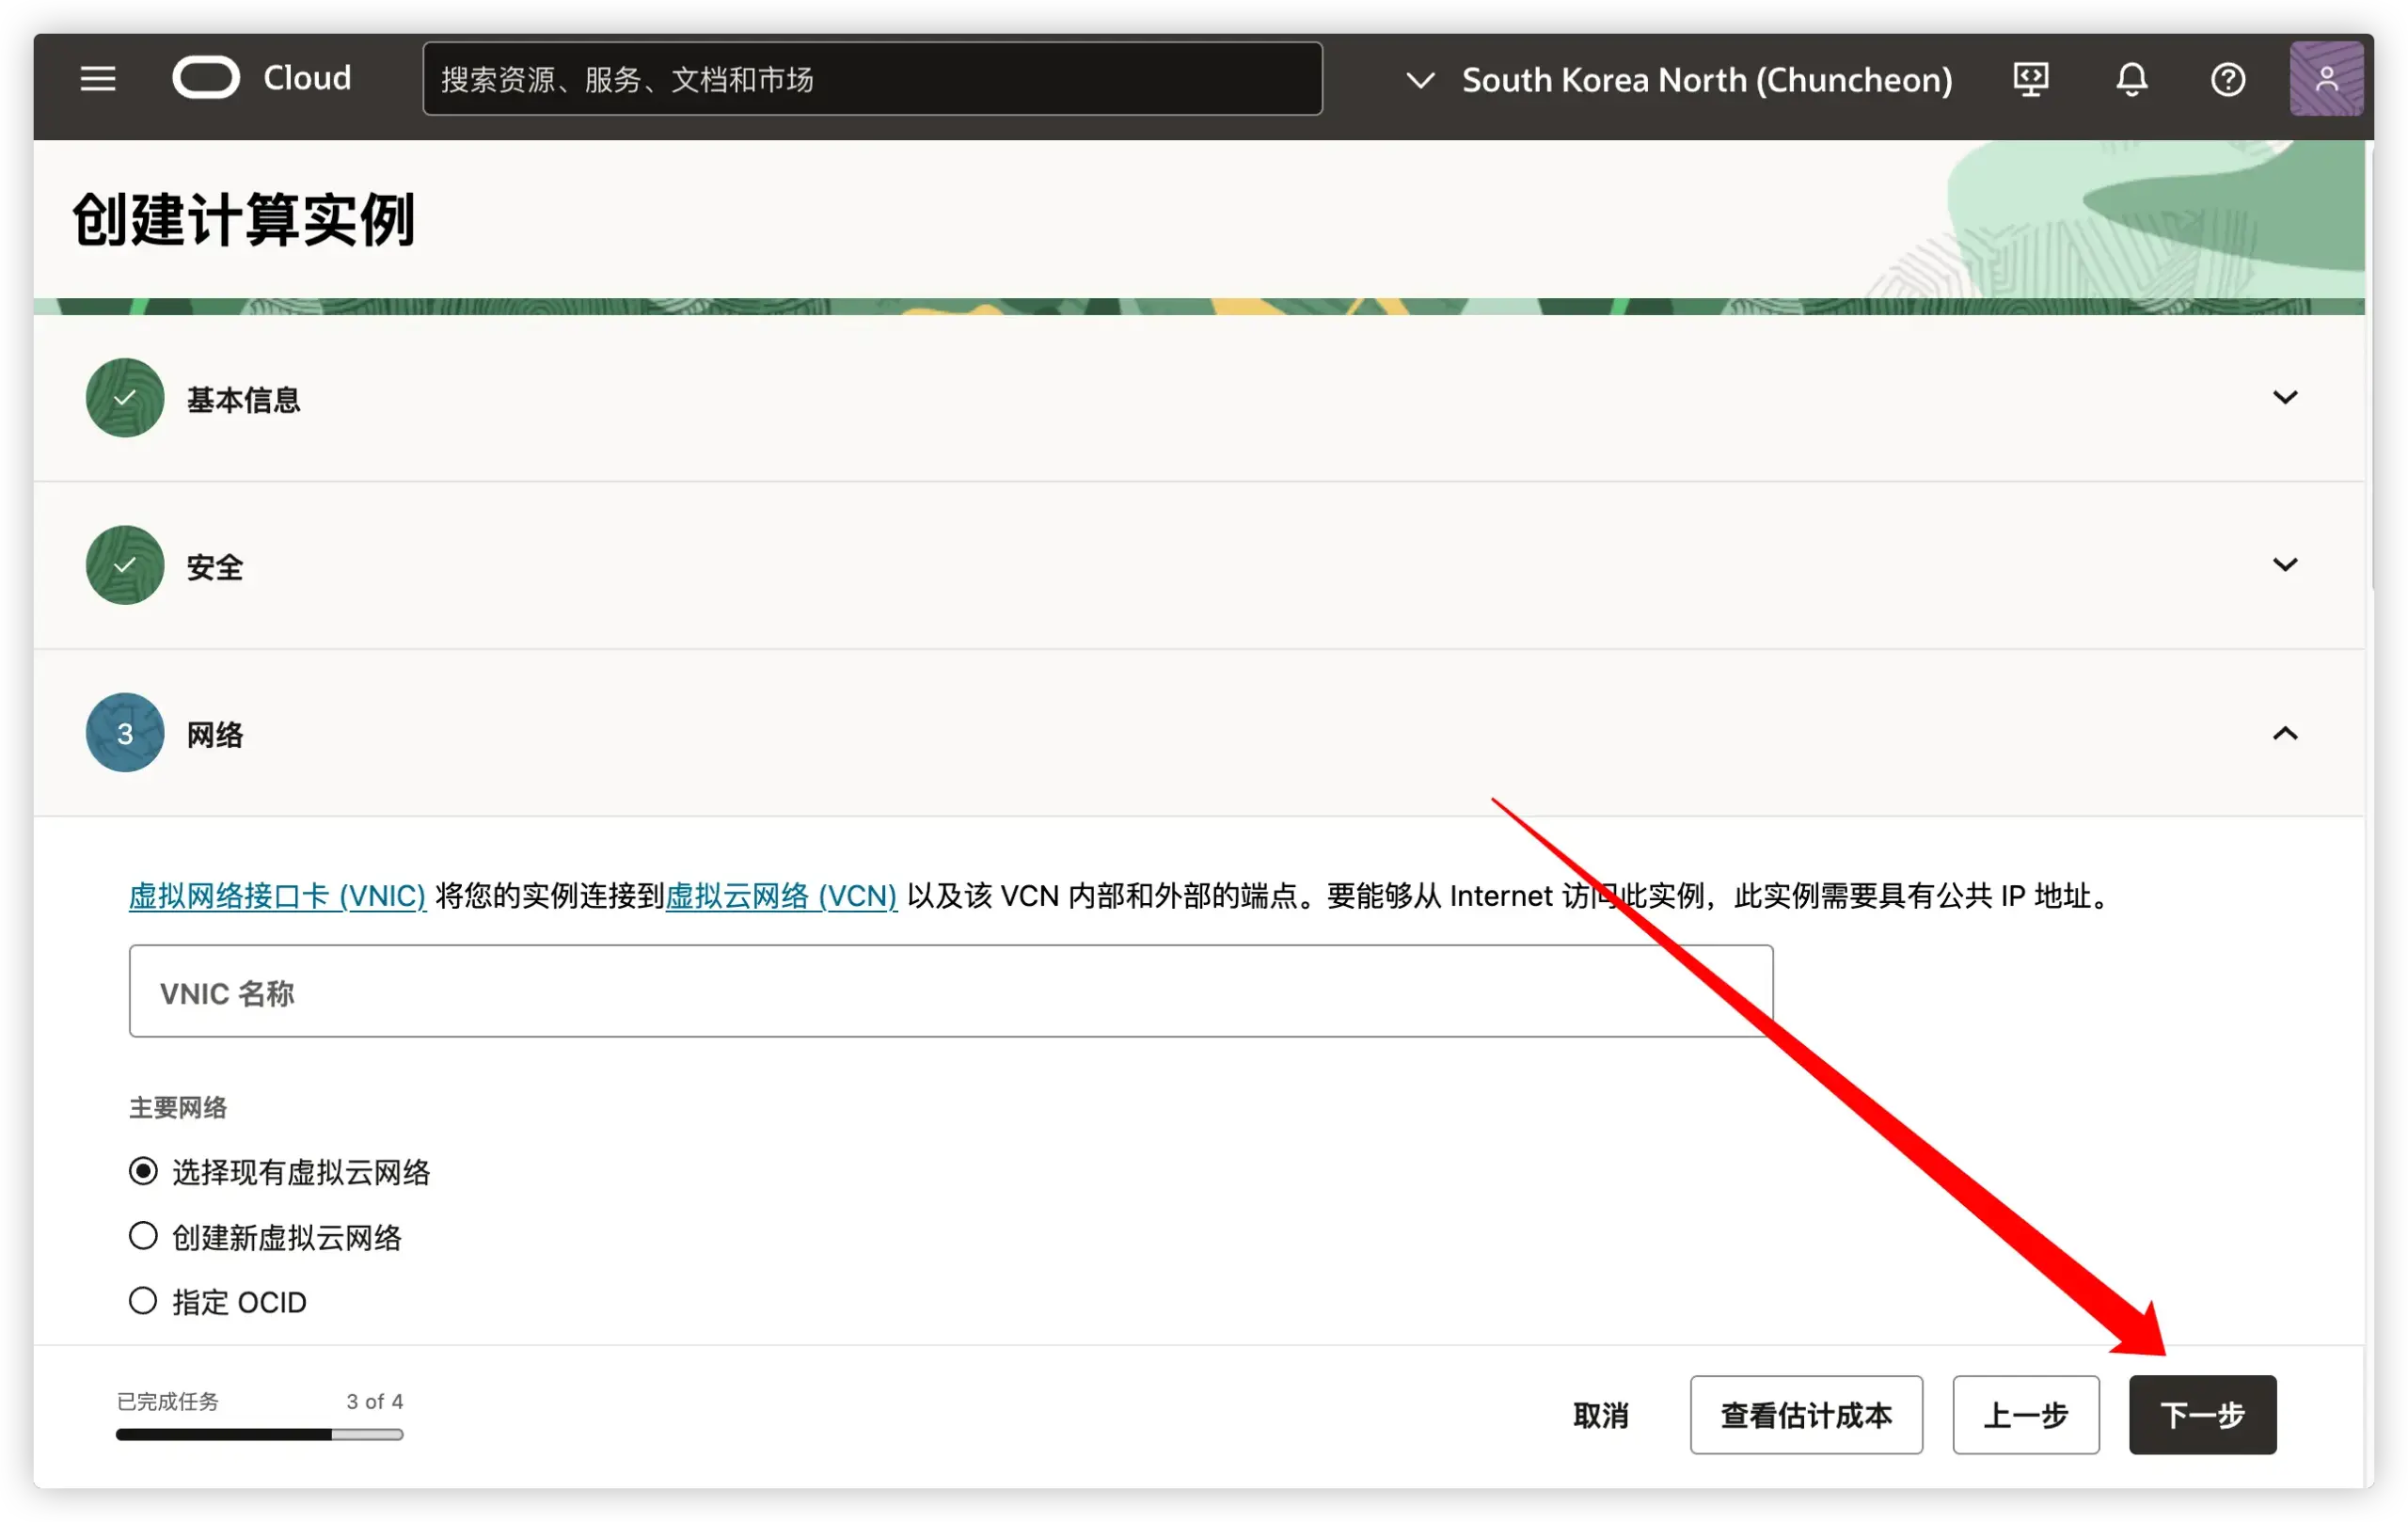The image size is (2408, 1522).
Task: Select 创建新虚拟云网络 radio option
Action: pos(144,1236)
